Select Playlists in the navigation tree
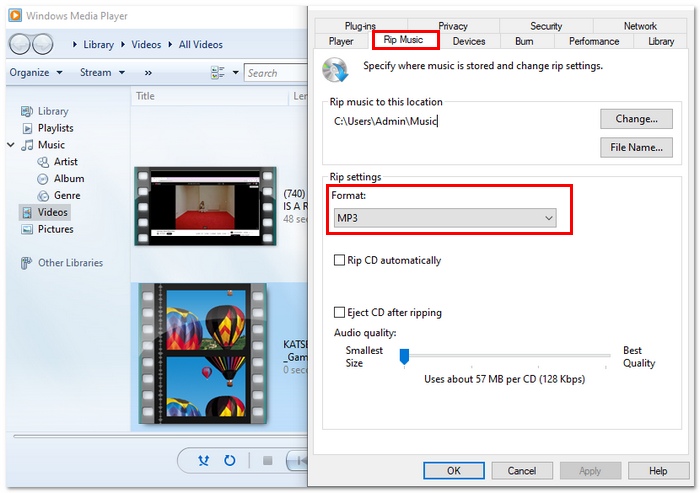The width and height of the screenshot is (700, 493). tap(55, 128)
